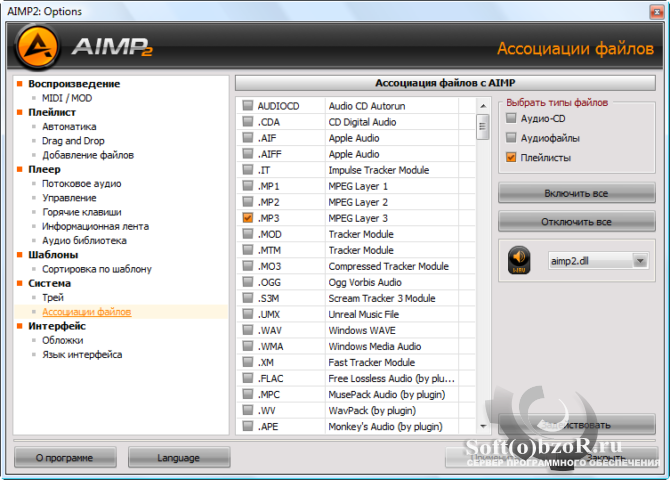Open the Плейлист settings section
Image resolution: width=670 pixels, height=480 pixels.
click(x=52, y=112)
